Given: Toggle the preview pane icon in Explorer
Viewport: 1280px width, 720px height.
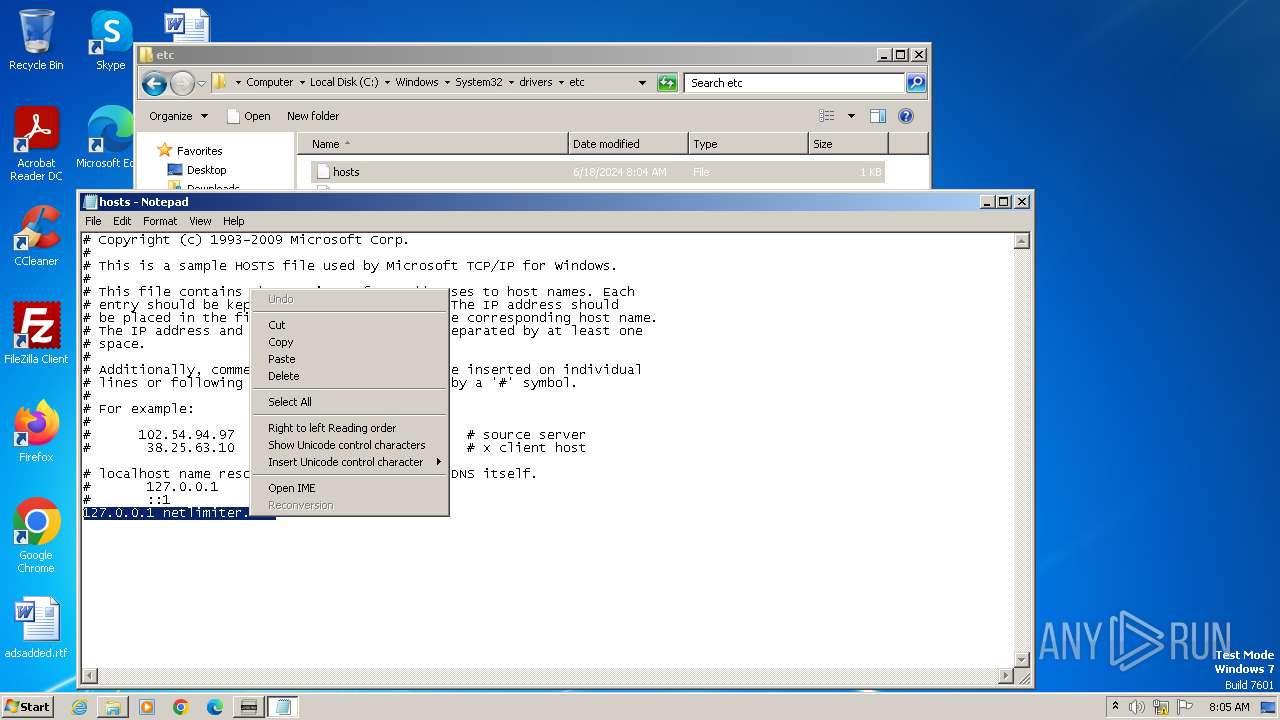Looking at the screenshot, I should [x=878, y=116].
